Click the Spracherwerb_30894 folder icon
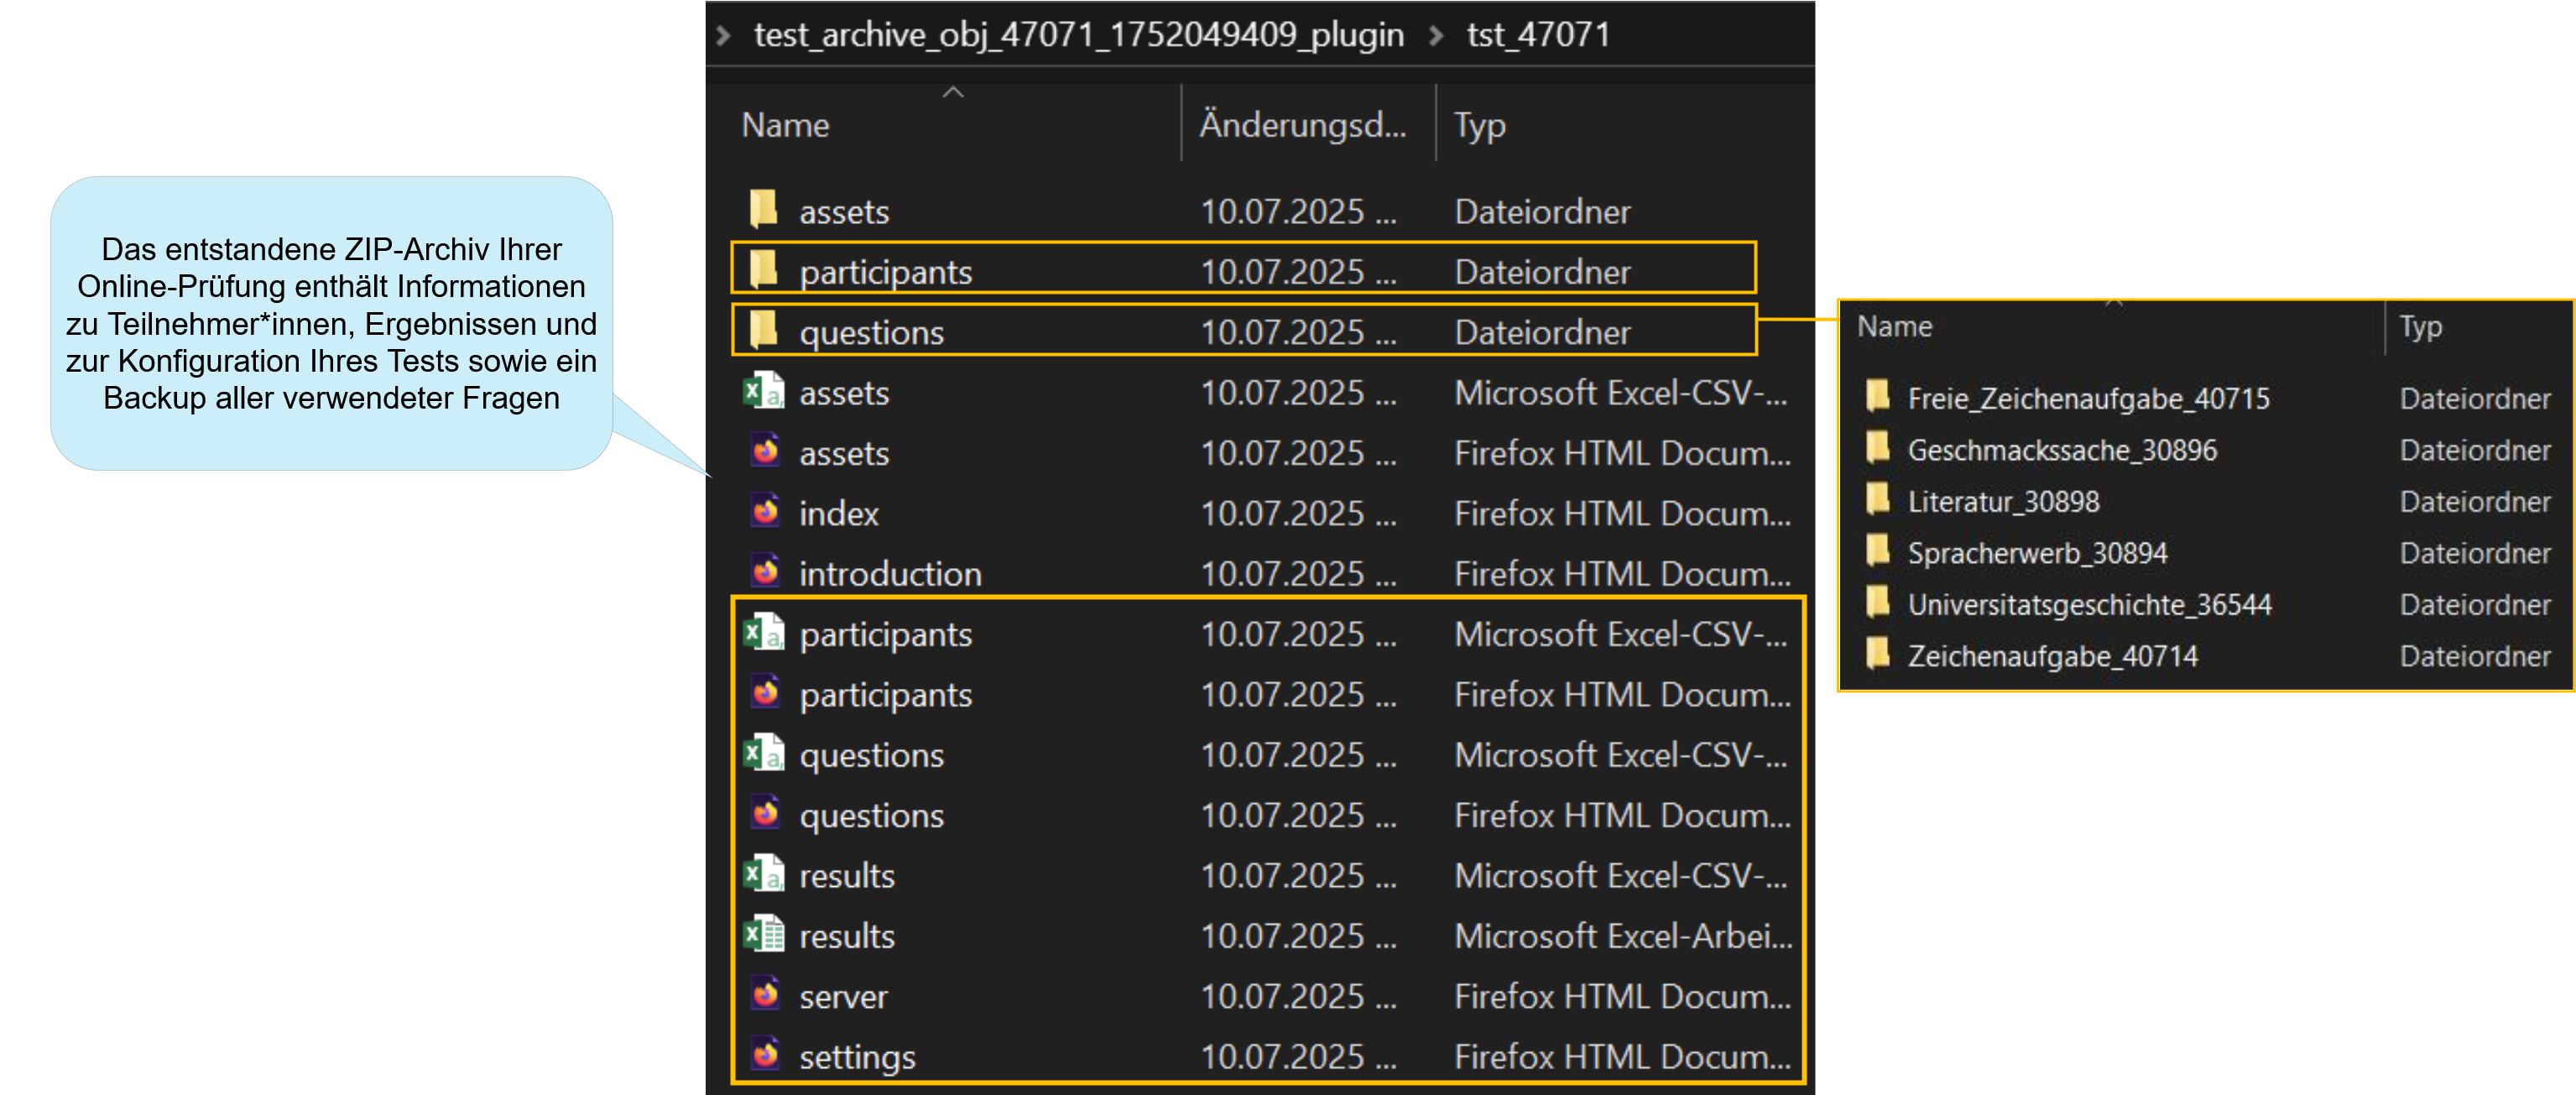 [1878, 551]
